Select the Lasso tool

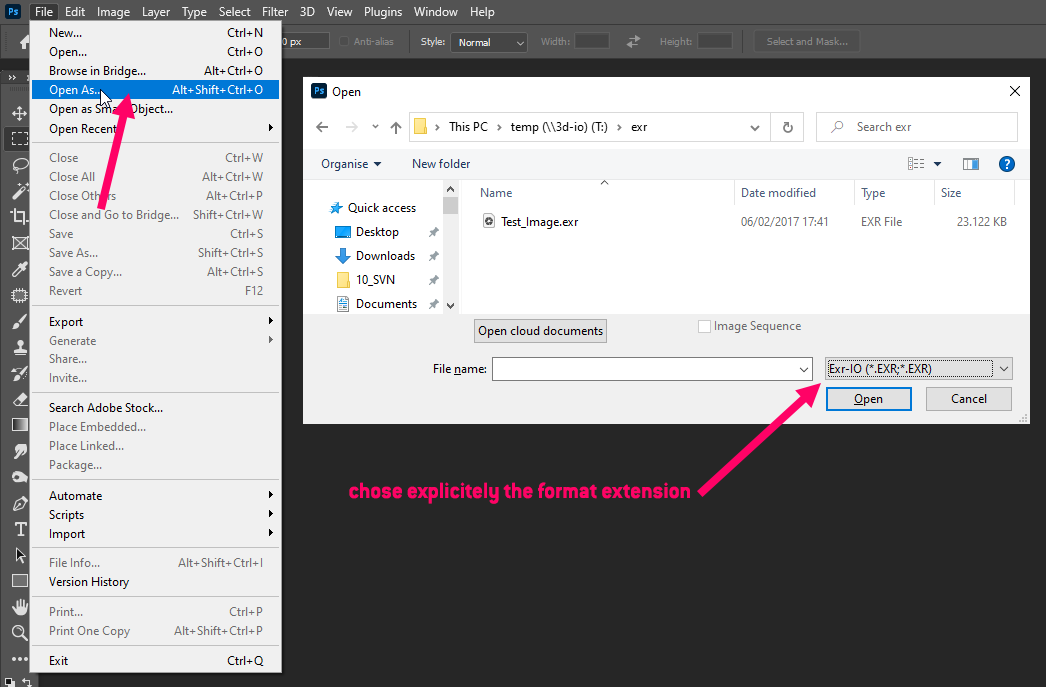point(19,165)
